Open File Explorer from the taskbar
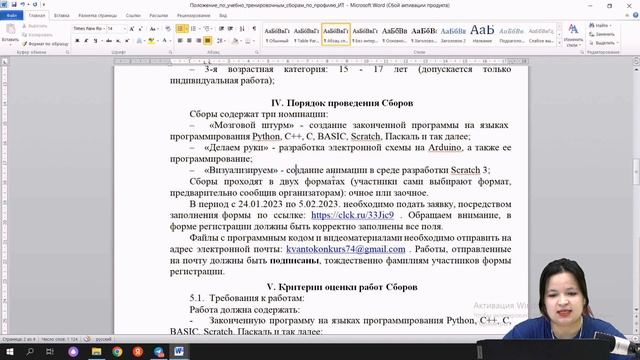640x360 pixels. click(x=96, y=351)
